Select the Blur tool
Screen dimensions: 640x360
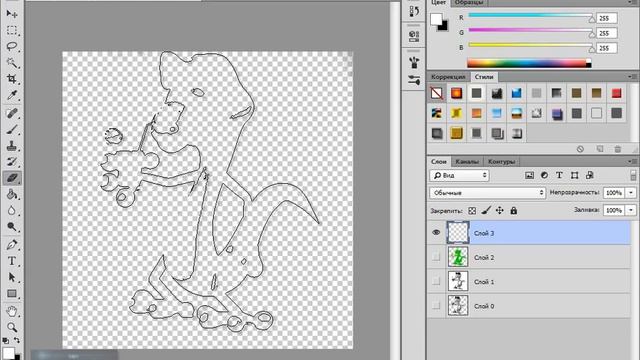[x=11, y=211]
